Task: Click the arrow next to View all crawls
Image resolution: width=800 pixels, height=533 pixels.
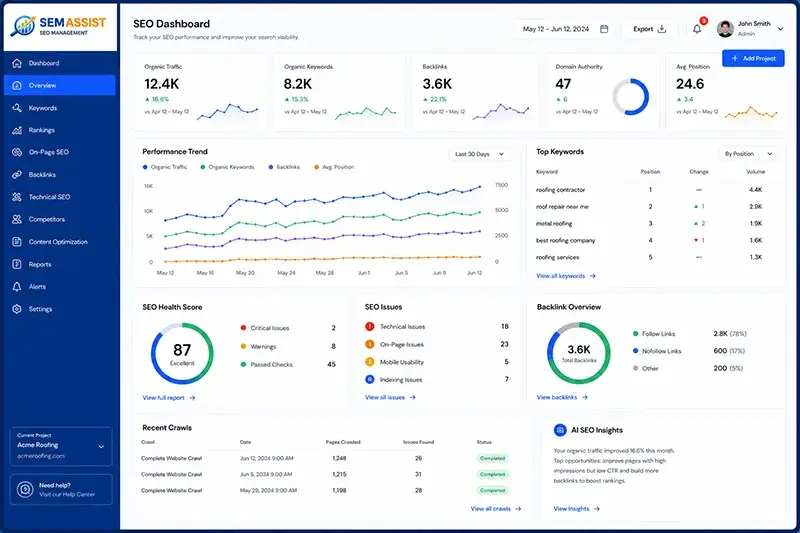Action: point(518,509)
